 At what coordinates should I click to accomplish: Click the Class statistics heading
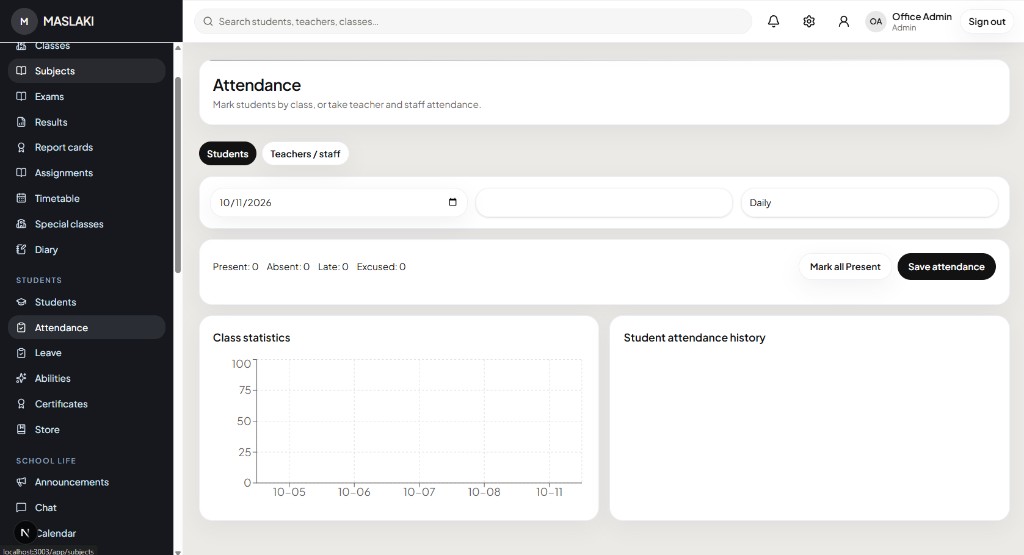[251, 338]
